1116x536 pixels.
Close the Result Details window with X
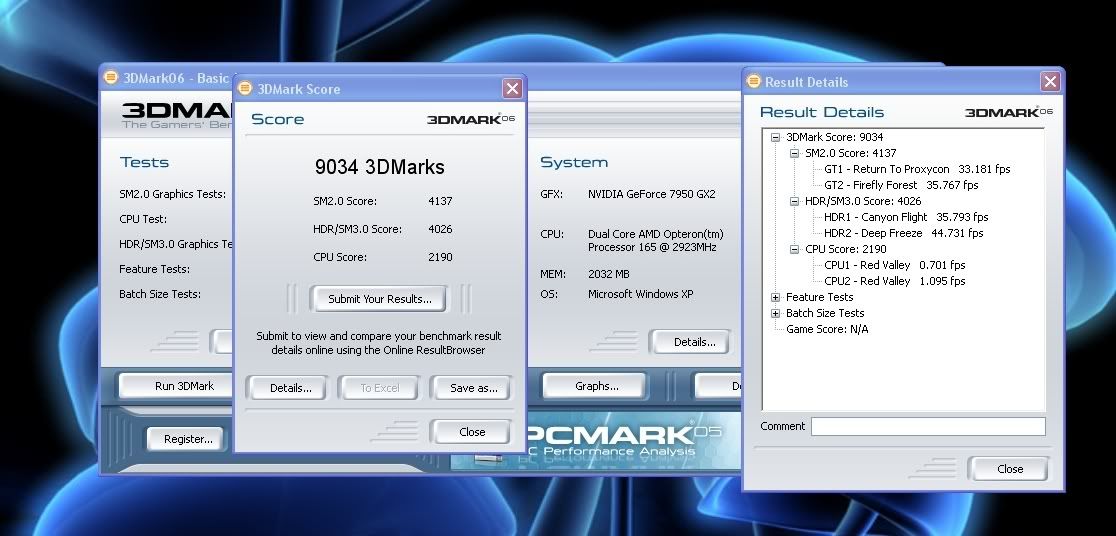(x=1050, y=82)
